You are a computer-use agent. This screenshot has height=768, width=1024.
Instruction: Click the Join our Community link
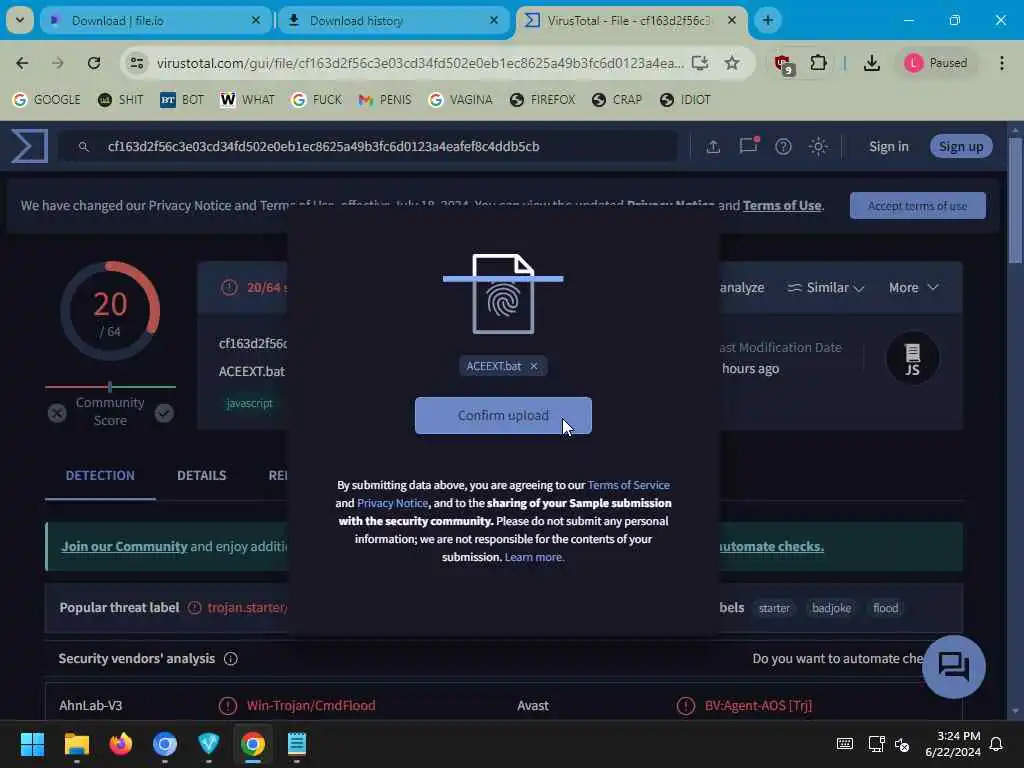(124, 547)
